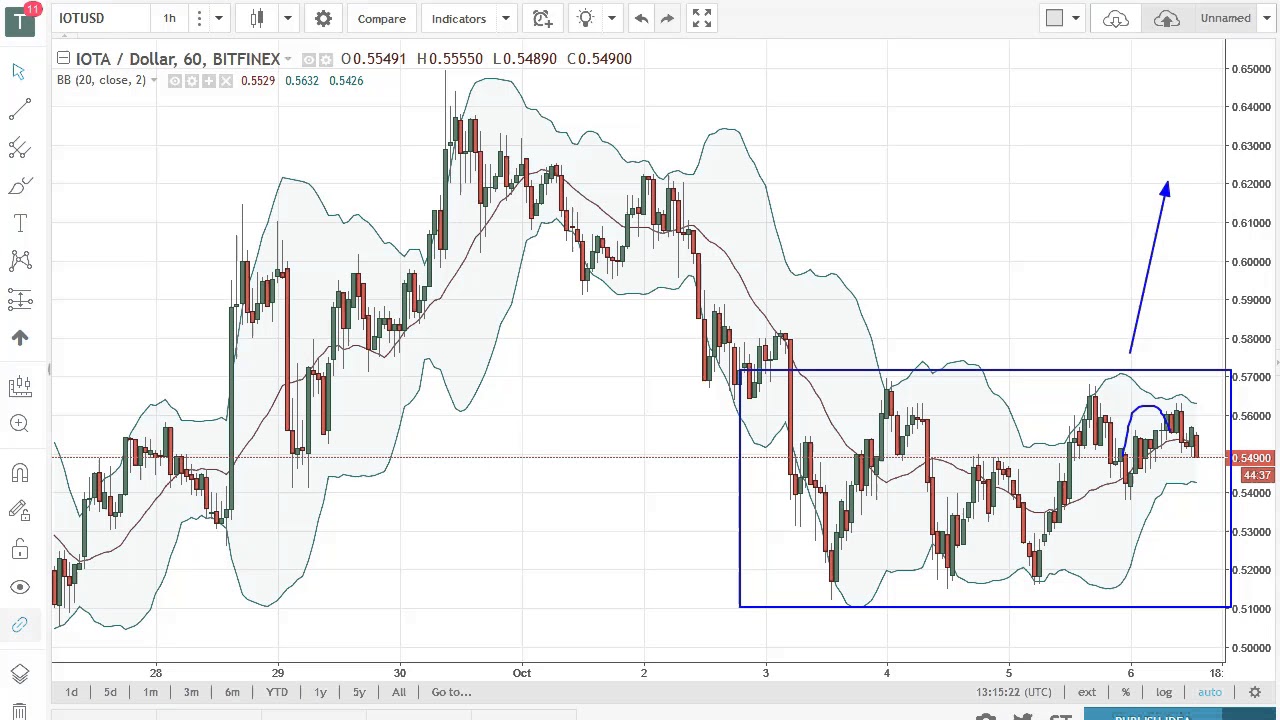Toggle lock all drawing tools

click(19, 549)
